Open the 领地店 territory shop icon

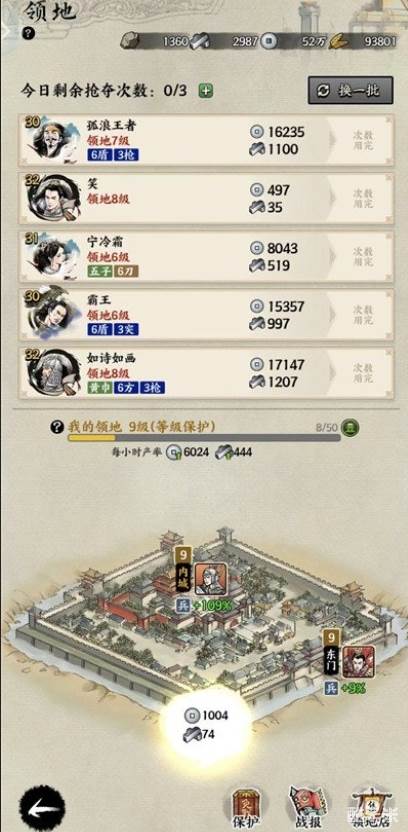click(x=371, y=807)
